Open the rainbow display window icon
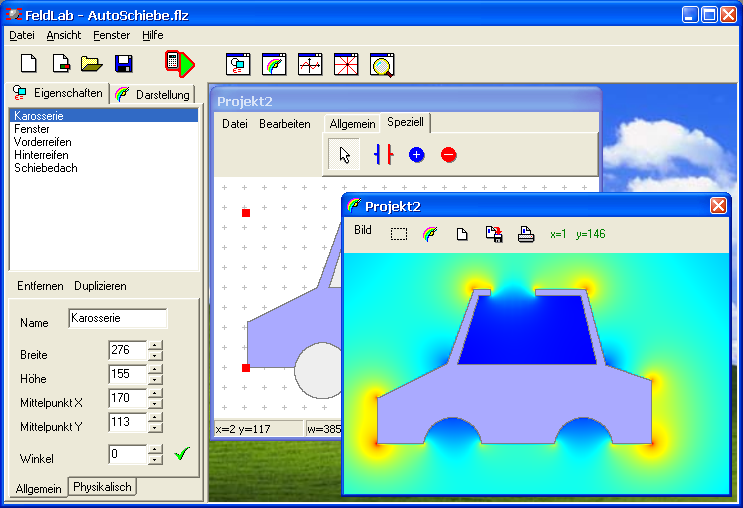The height and width of the screenshot is (508, 743). click(274, 64)
